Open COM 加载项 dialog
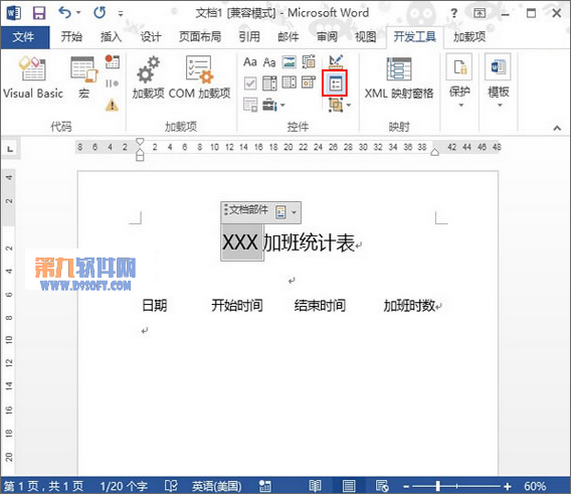This screenshot has width=571, height=494. click(199, 78)
